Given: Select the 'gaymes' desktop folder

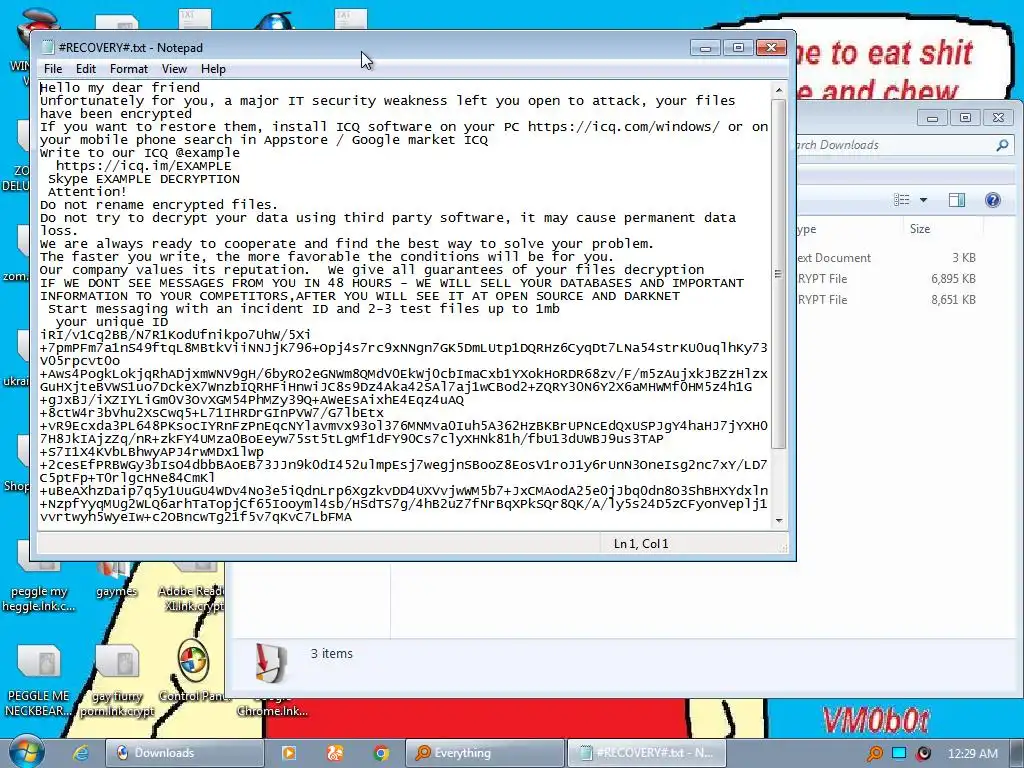Looking at the screenshot, I should [x=116, y=581].
